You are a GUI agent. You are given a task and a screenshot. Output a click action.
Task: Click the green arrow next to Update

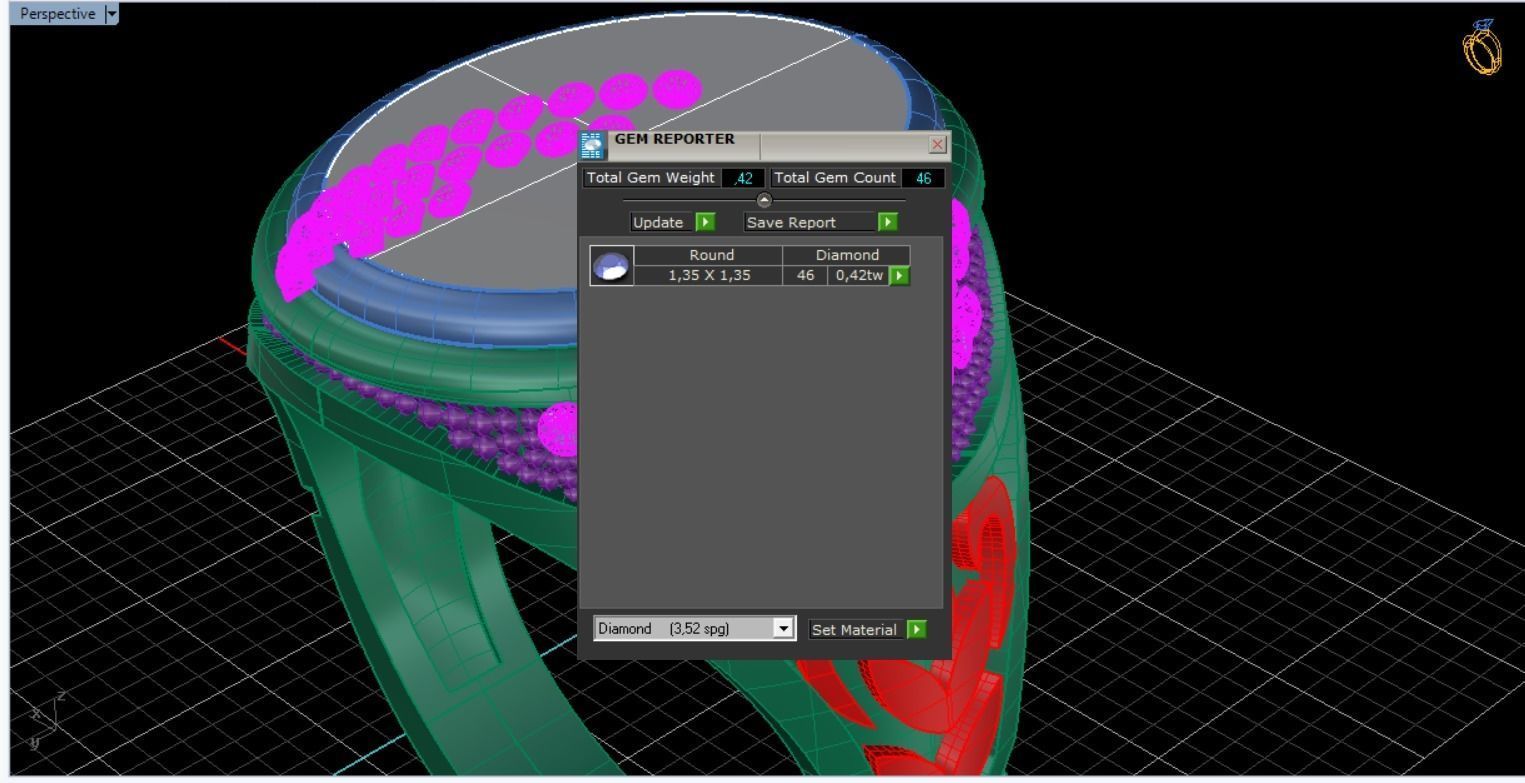706,222
